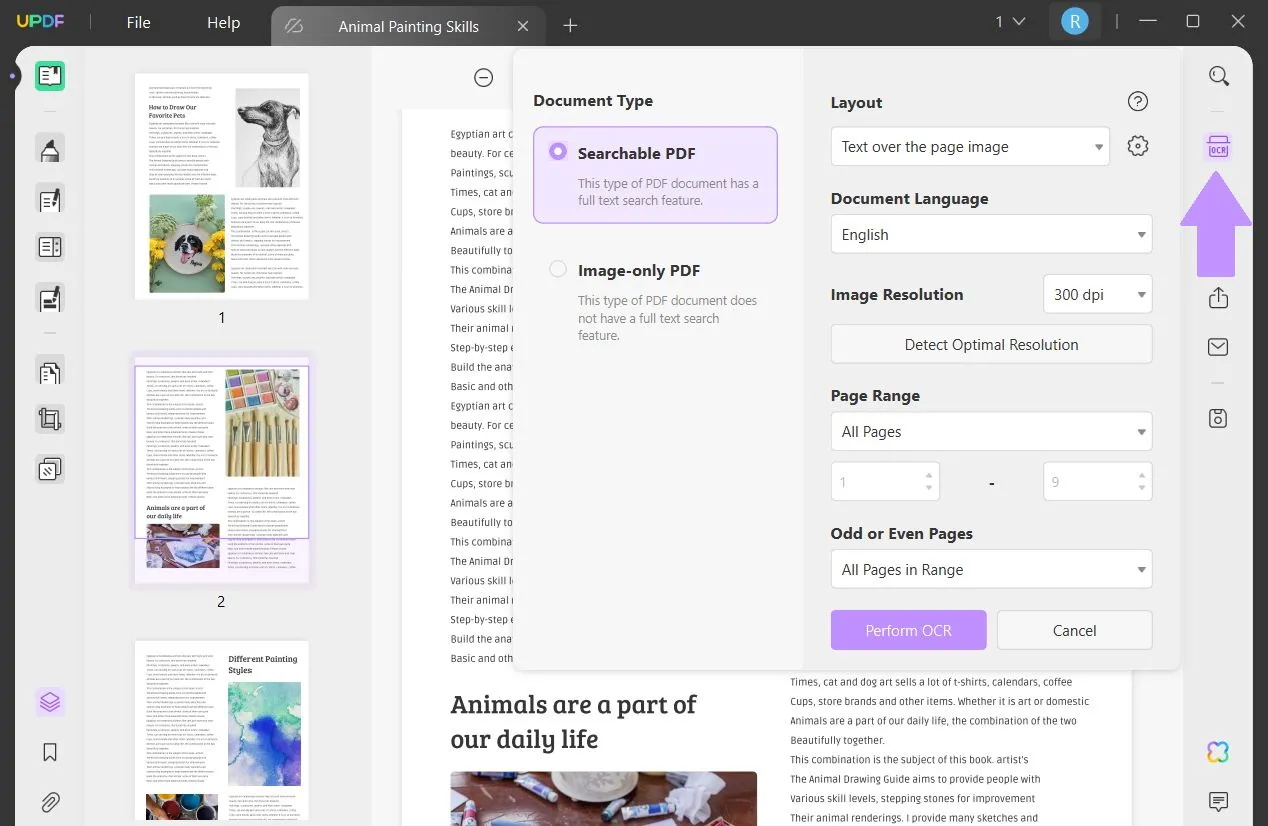Click the Document Type label
The height and width of the screenshot is (826, 1268).
pyautogui.click(x=593, y=100)
